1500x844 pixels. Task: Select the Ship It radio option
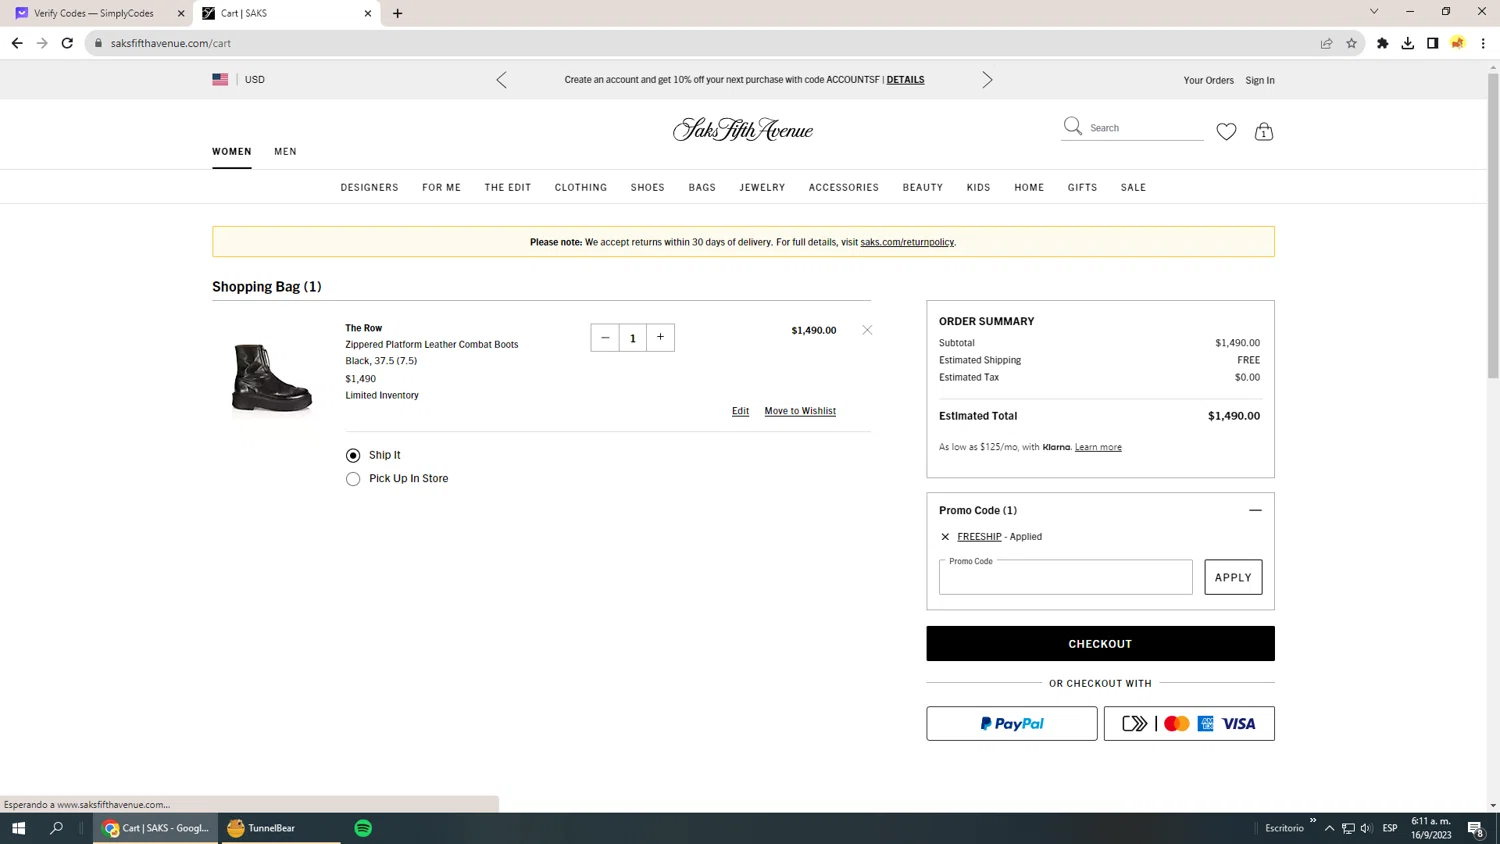[353, 455]
